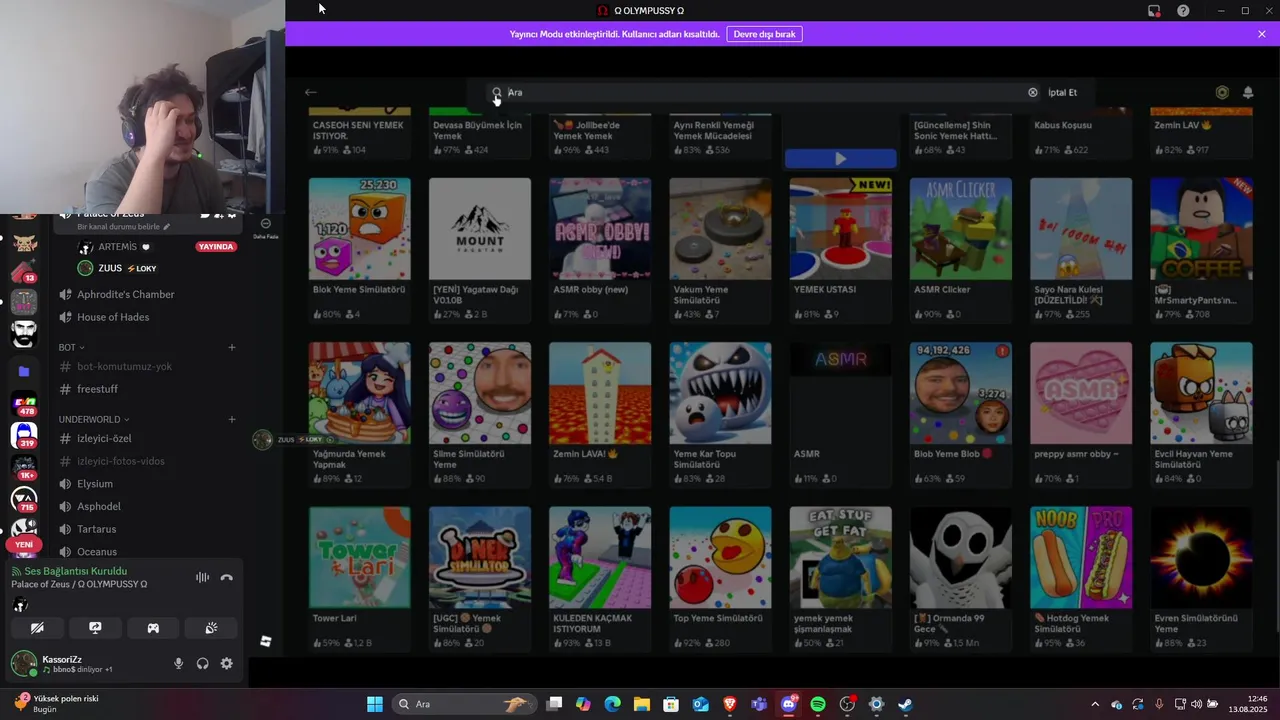
Task: Open the Windows Start menu
Action: (375, 704)
